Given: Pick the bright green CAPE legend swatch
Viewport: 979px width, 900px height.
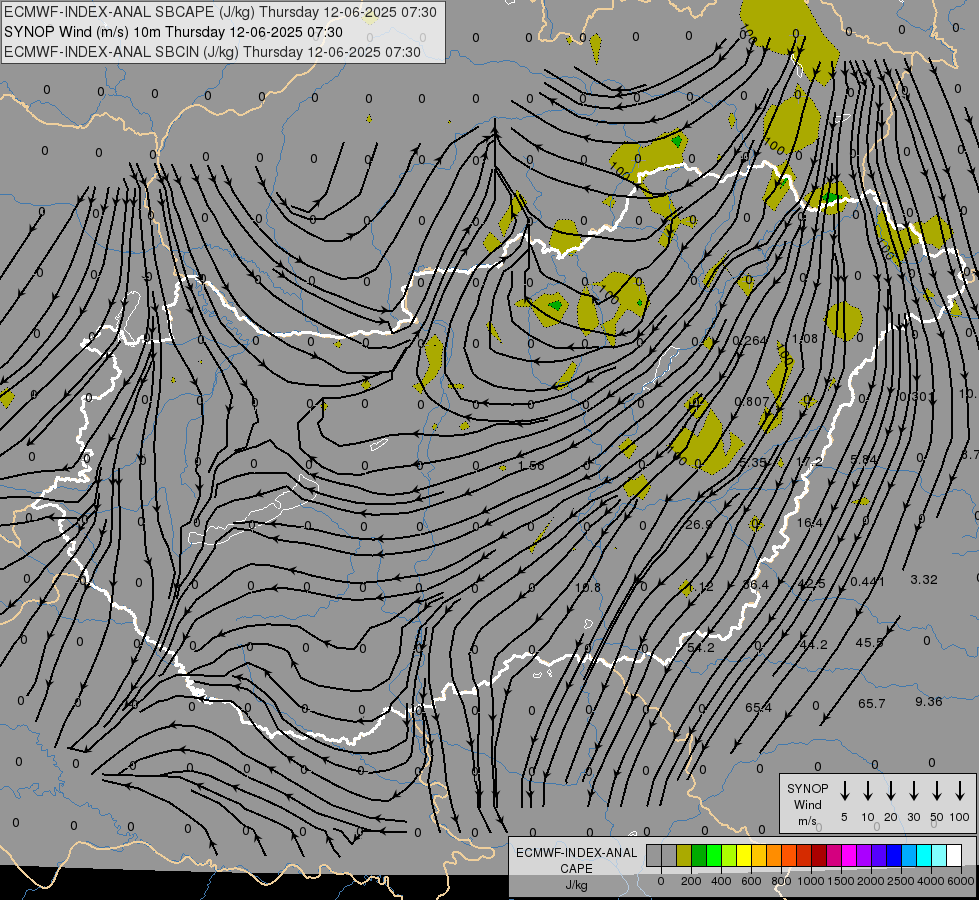Looking at the screenshot, I should 714,856.
